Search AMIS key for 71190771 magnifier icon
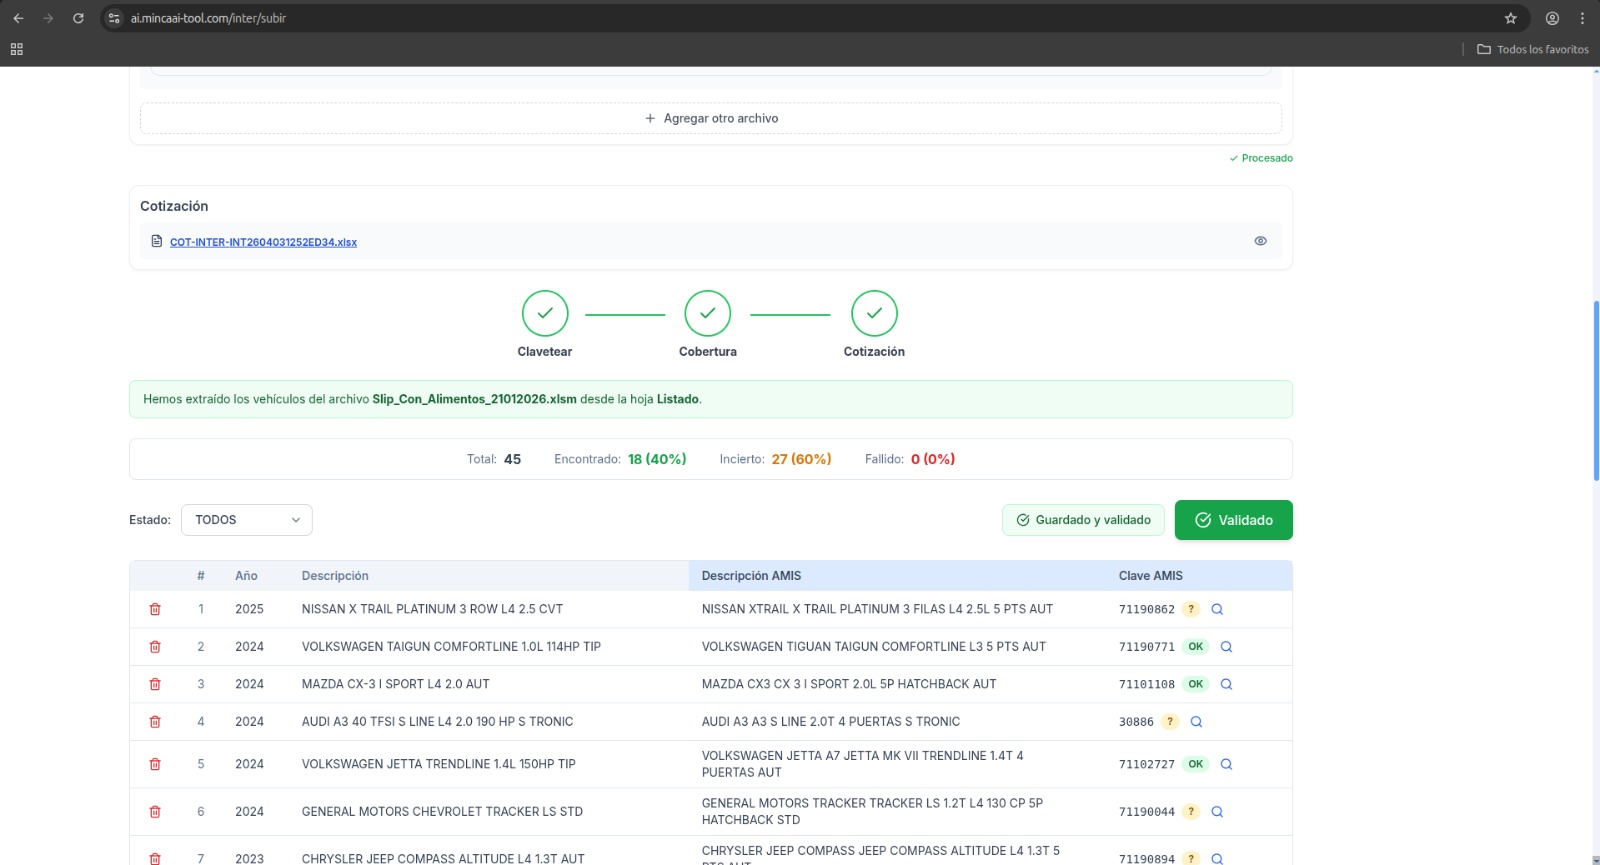 1226,647
